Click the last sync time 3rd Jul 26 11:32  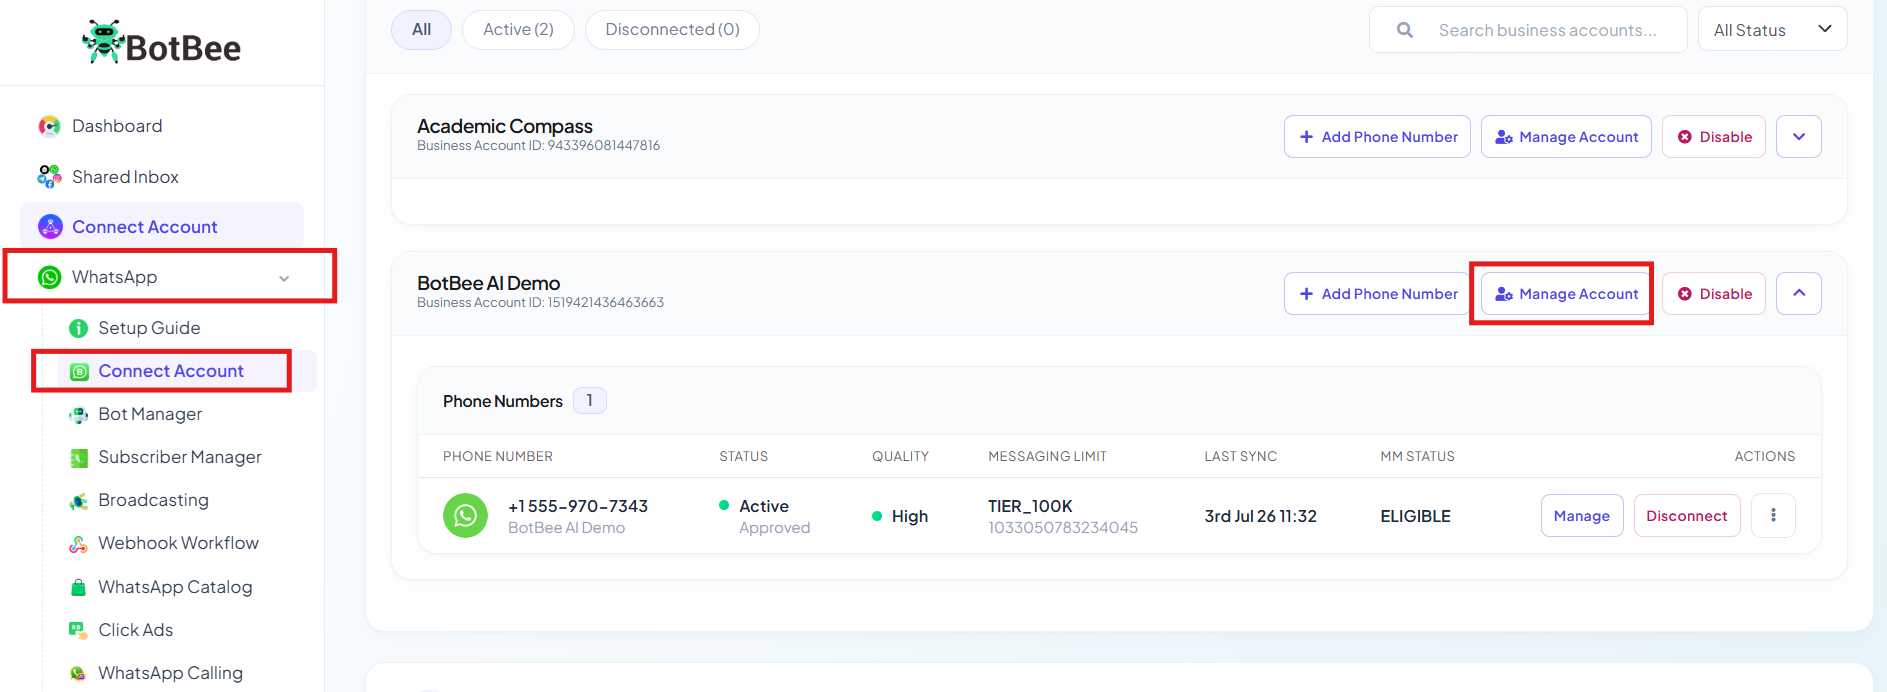point(1261,516)
